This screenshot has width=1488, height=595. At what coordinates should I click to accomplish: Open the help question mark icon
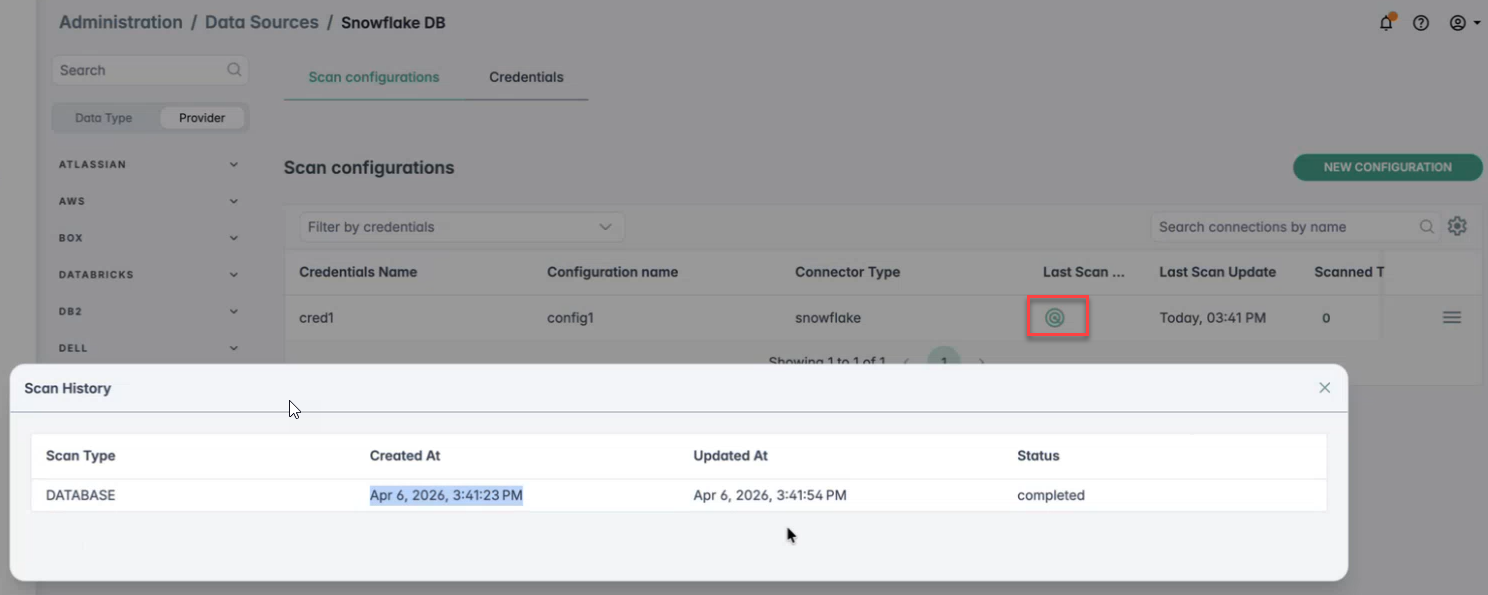tap(1421, 23)
